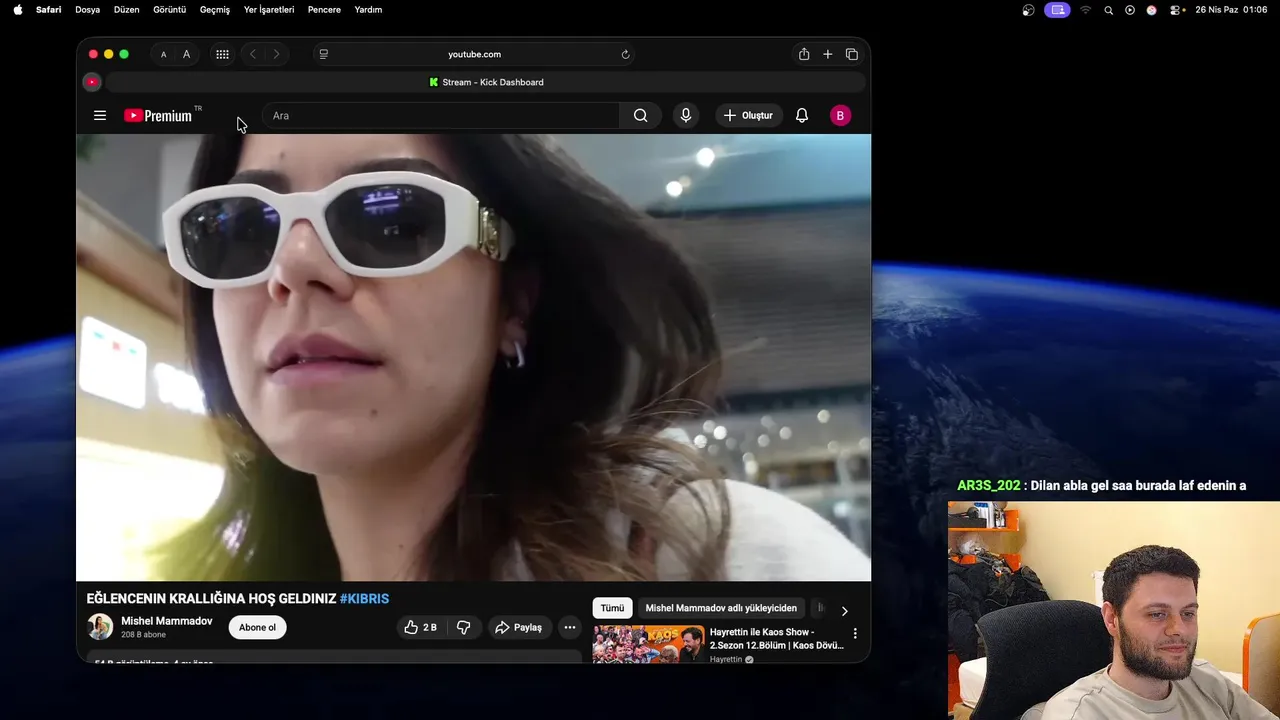This screenshot has height=720, width=1280.
Task: Open the Görüntü menu
Action: [169, 9]
